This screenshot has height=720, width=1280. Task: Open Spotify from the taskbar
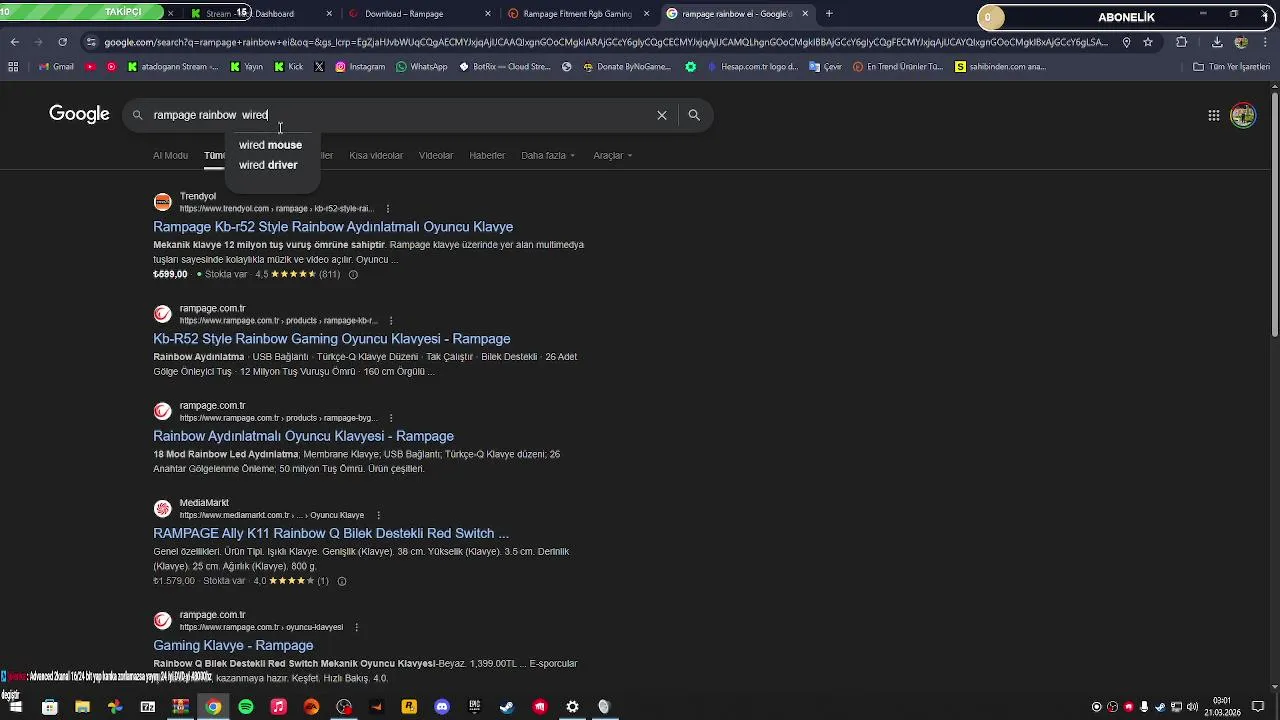(246, 707)
